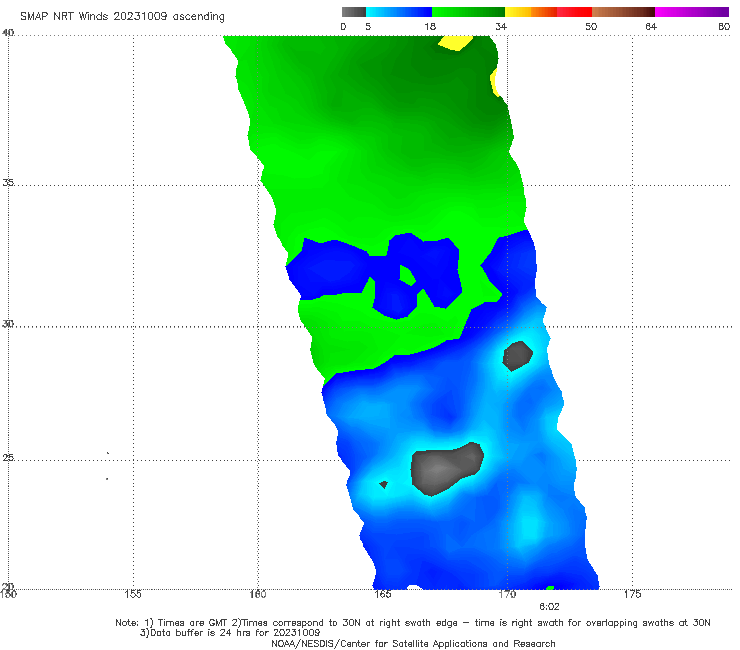
Task: Click the title 'SMAP NRT Winds 20231009 ascending'
Action: 122,17
